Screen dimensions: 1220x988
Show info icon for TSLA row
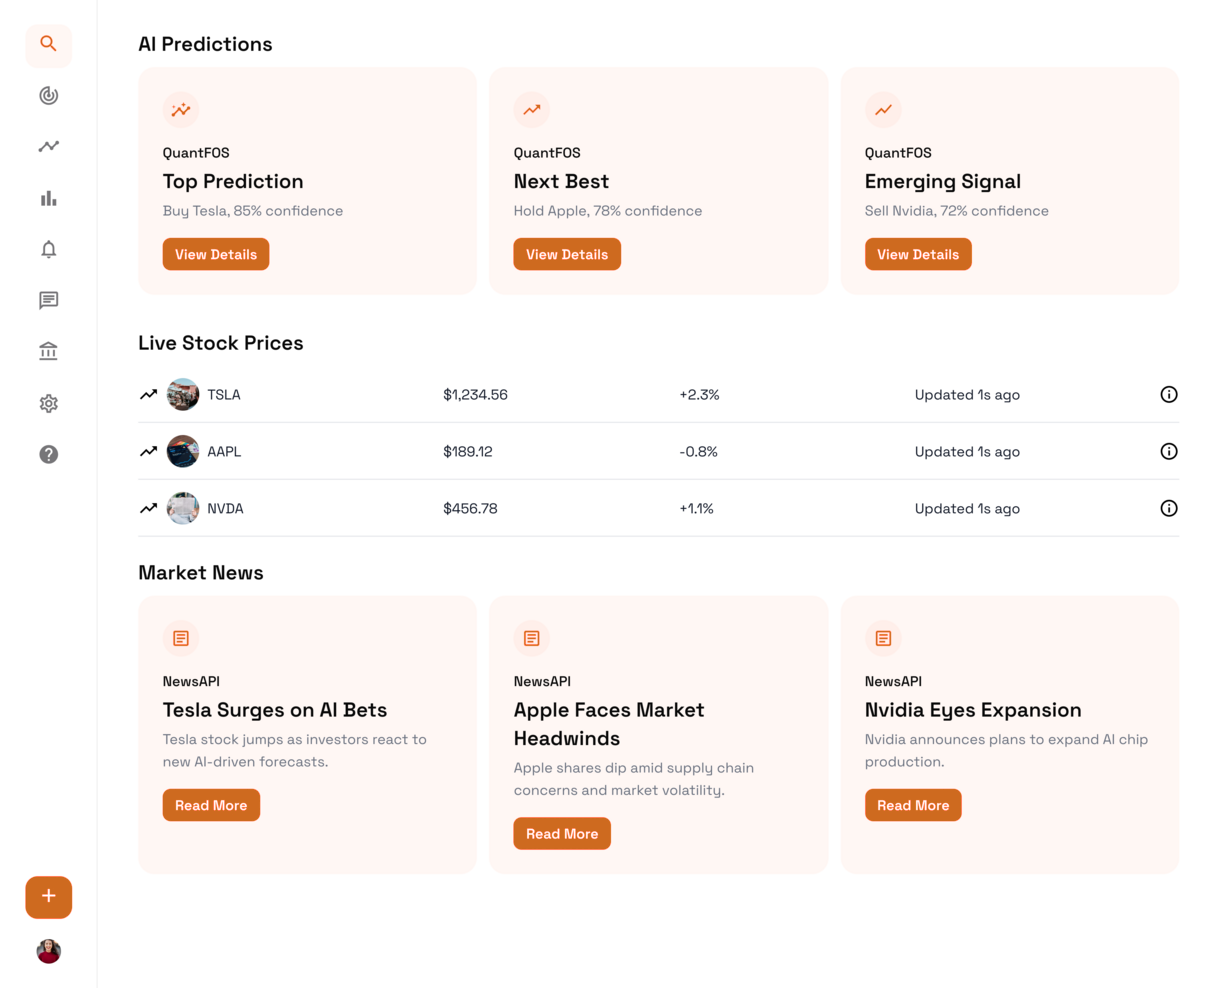coord(1168,395)
